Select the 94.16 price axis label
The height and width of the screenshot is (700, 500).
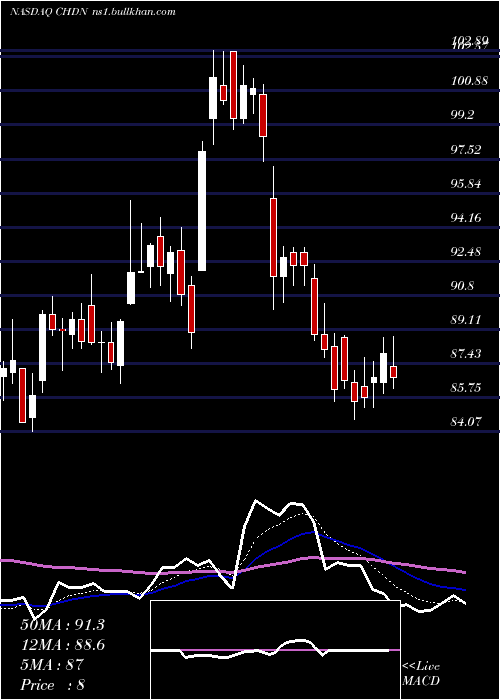coord(466,217)
